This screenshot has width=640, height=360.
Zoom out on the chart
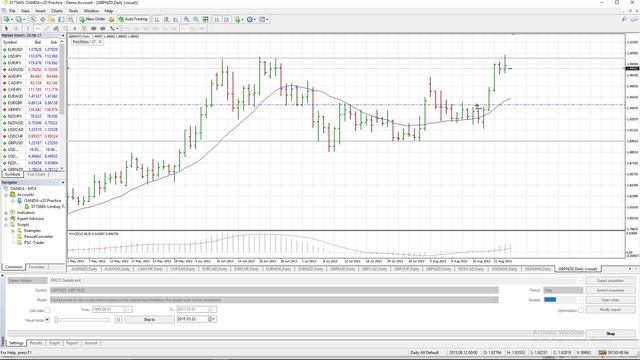[196, 19]
